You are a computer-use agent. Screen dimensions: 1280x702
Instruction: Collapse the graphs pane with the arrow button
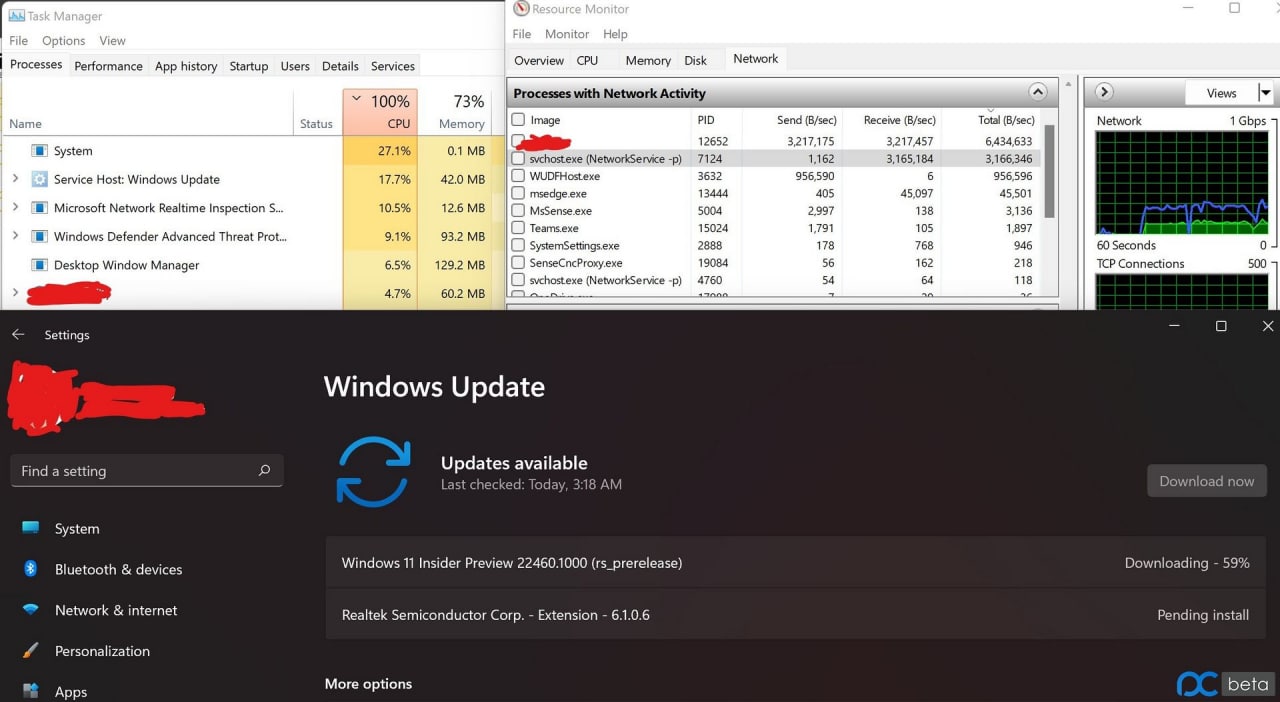(x=1104, y=92)
